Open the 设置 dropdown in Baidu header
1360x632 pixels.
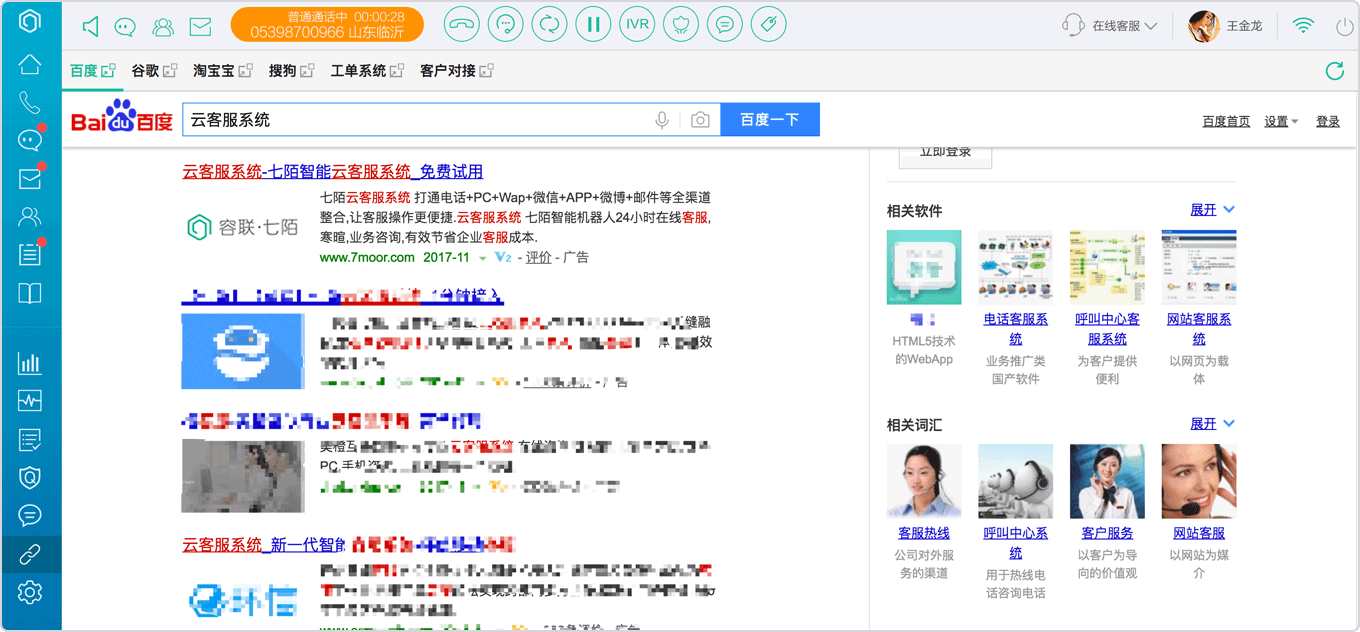[x=1281, y=121]
